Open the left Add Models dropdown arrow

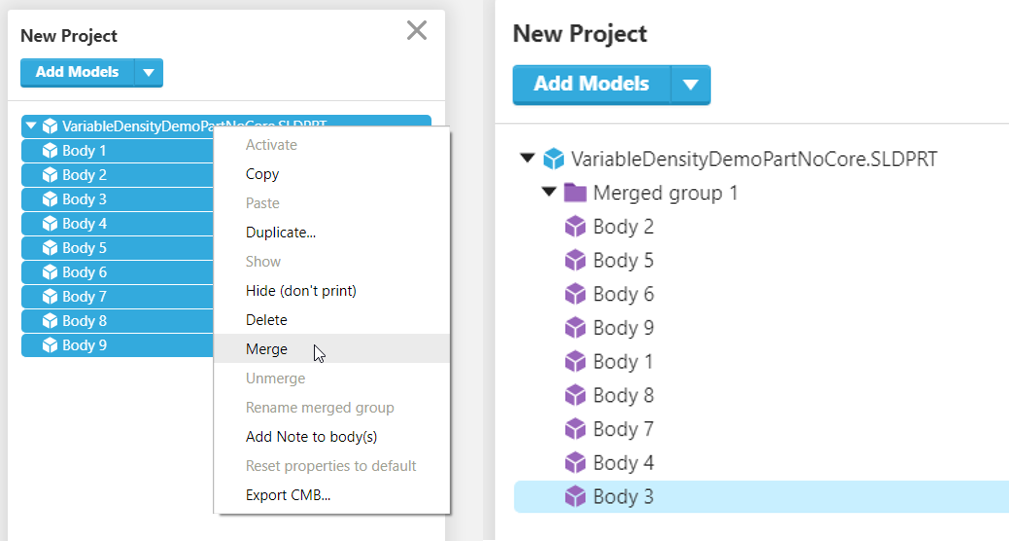coord(149,72)
